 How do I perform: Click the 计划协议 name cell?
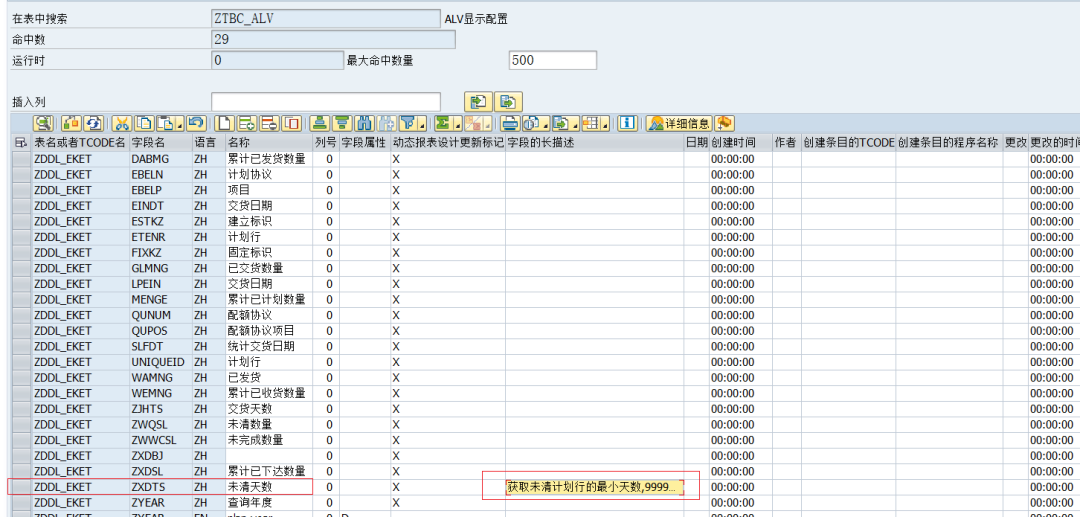(269, 175)
